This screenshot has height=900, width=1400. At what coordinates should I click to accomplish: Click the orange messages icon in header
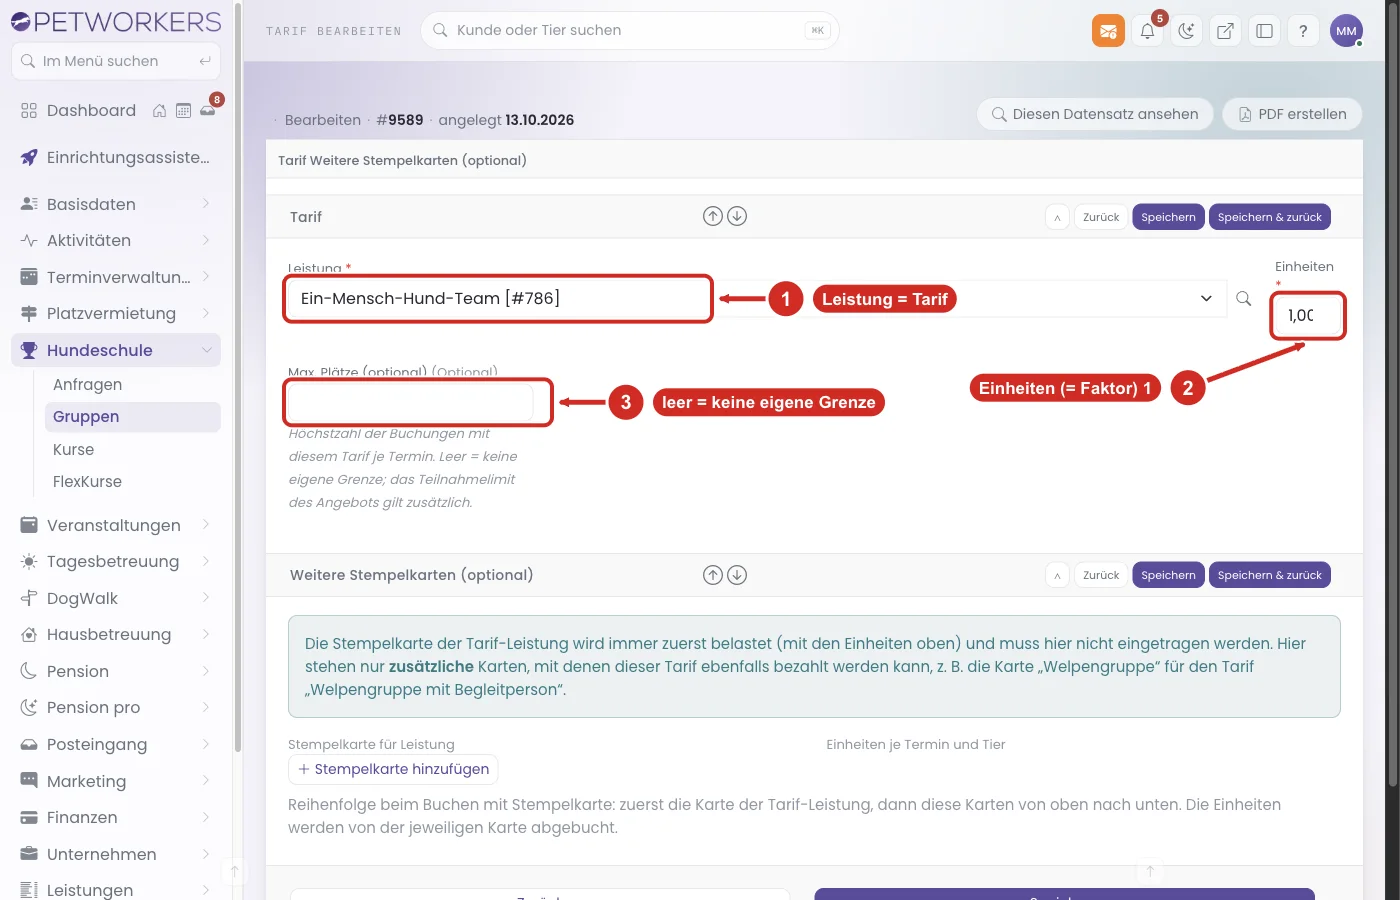point(1108,31)
